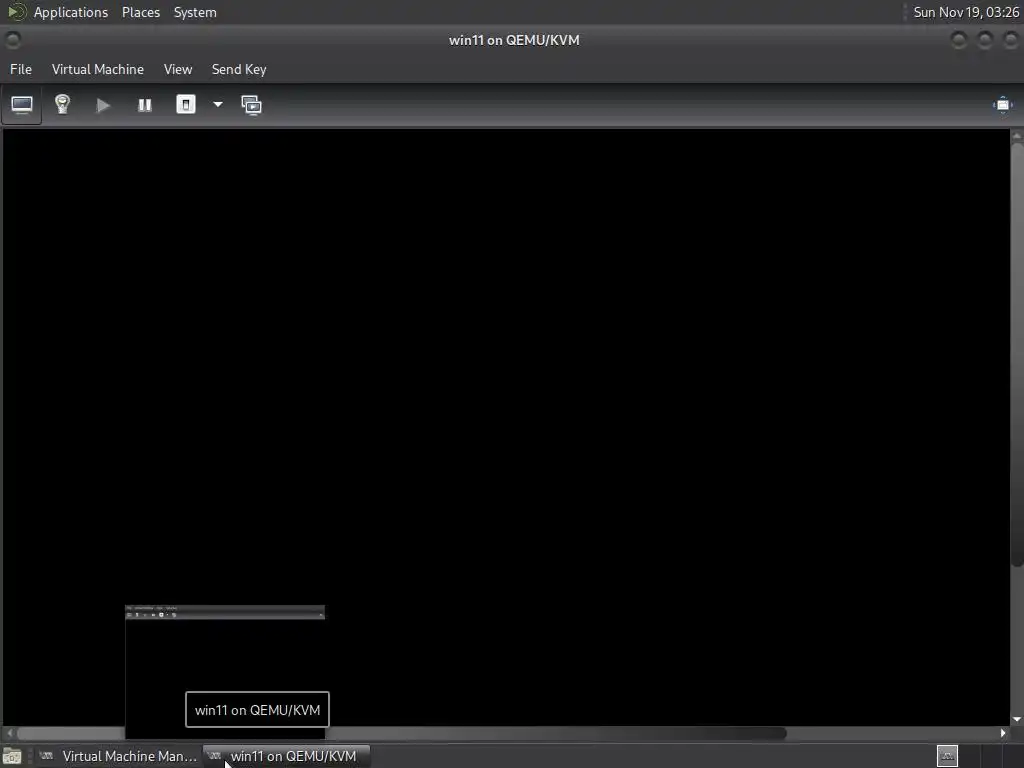The height and width of the screenshot is (768, 1024).
Task: Open manage VM snapshots icon
Action: 251,105
